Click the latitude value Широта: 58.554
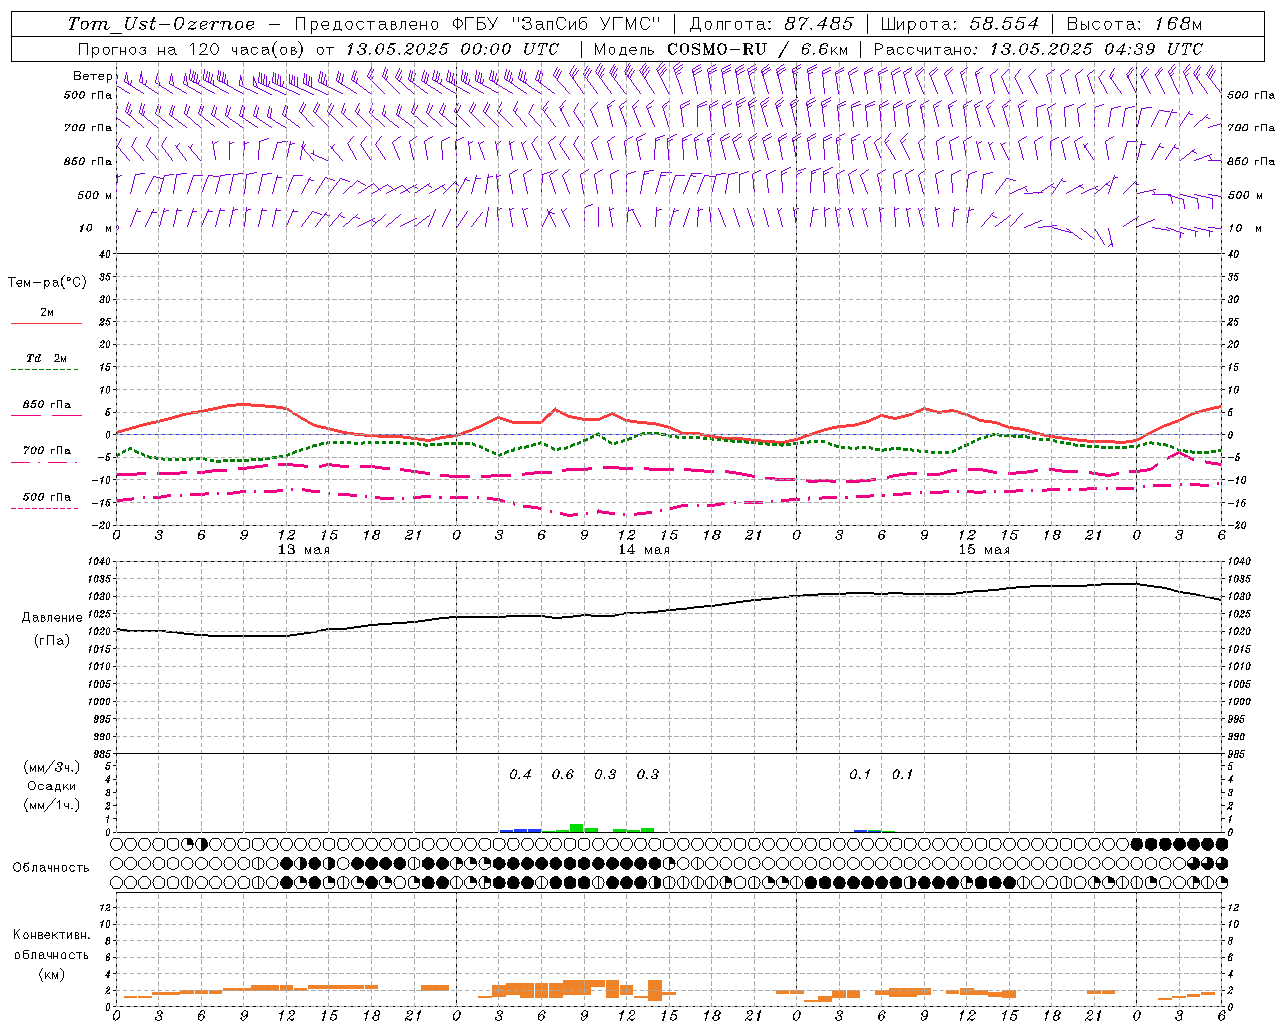1280x1024 pixels. pyautogui.click(x=960, y=24)
